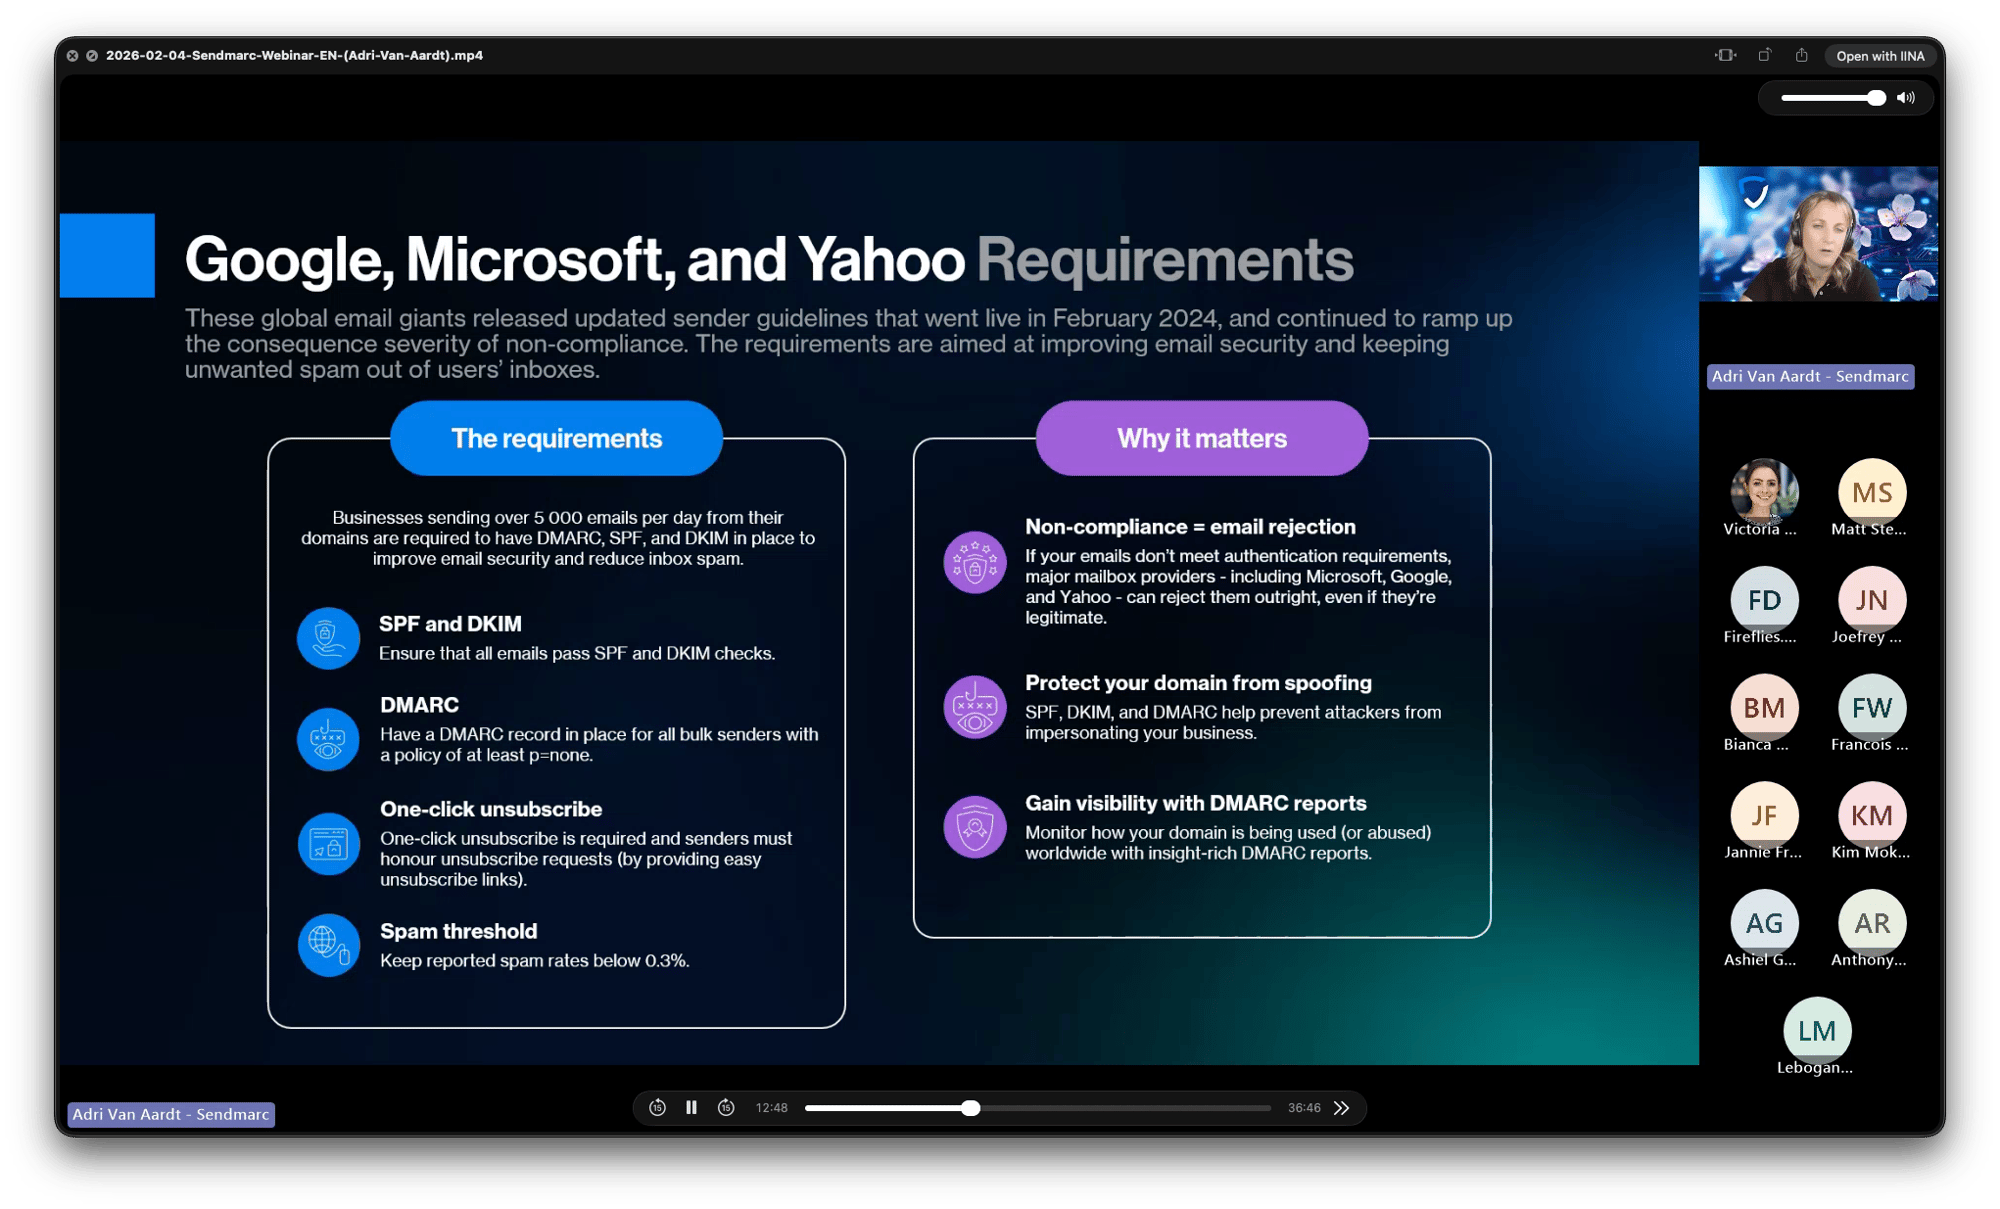Select the AG avatar for Ashiel
This screenshot has width=2000, height=1209.
click(x=1764, y=923)
